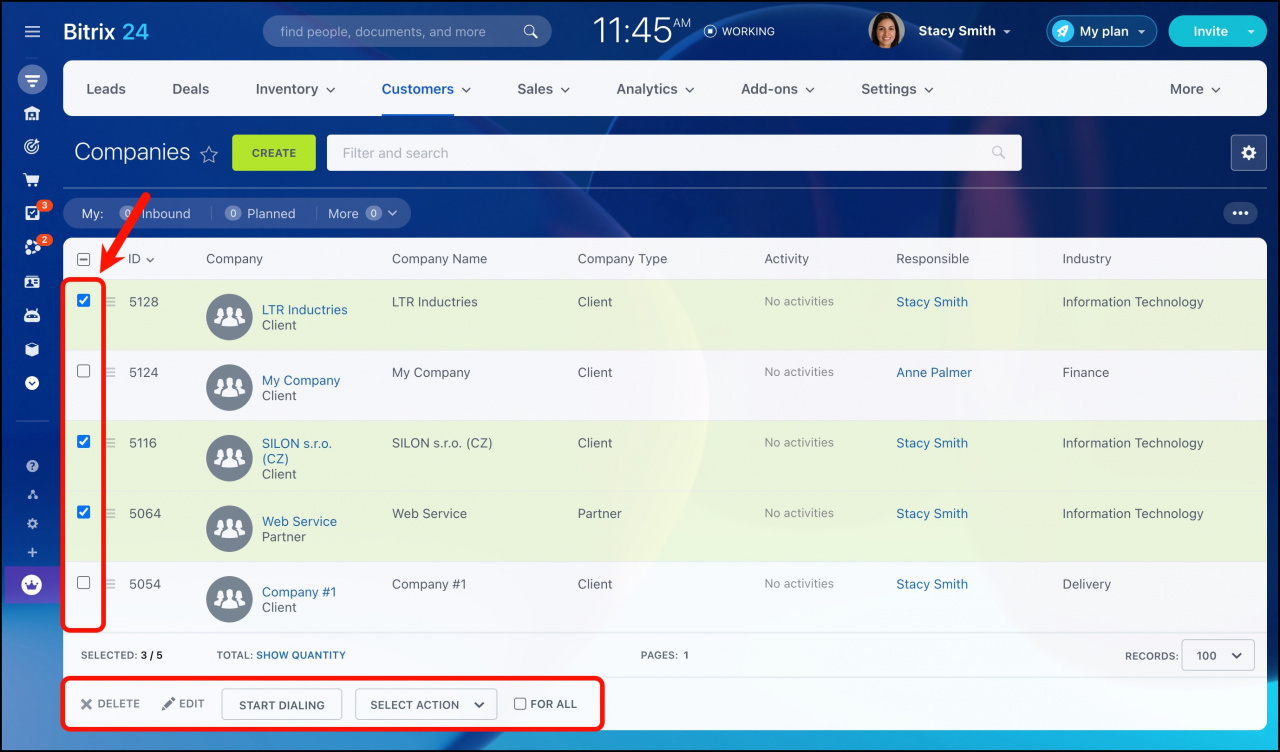Open the hamburger main menu
This screenshot has height=752, width=1280.
(x=32, y=32)
